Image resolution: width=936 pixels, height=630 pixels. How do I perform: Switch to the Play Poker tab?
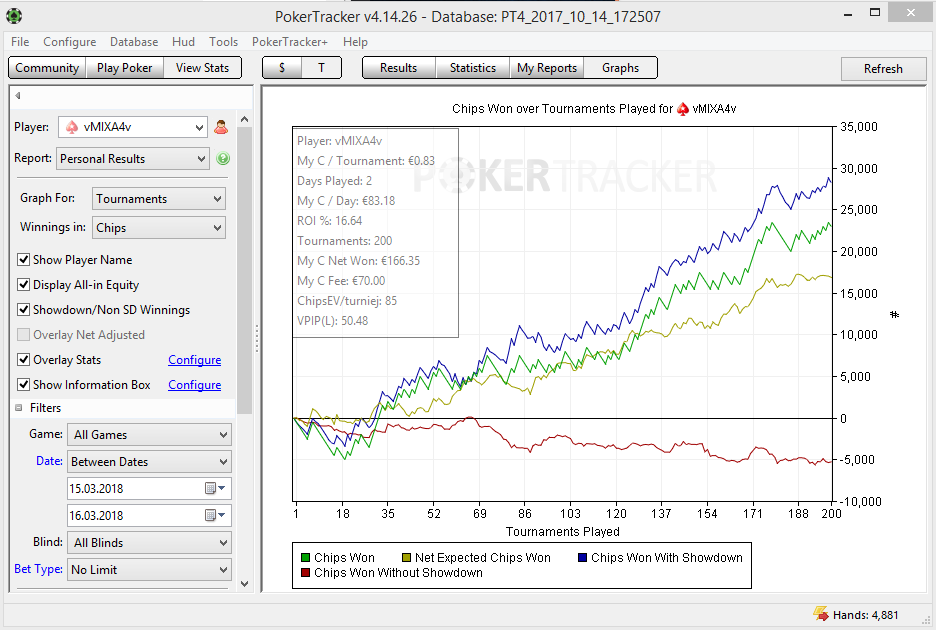pos(124,67)
